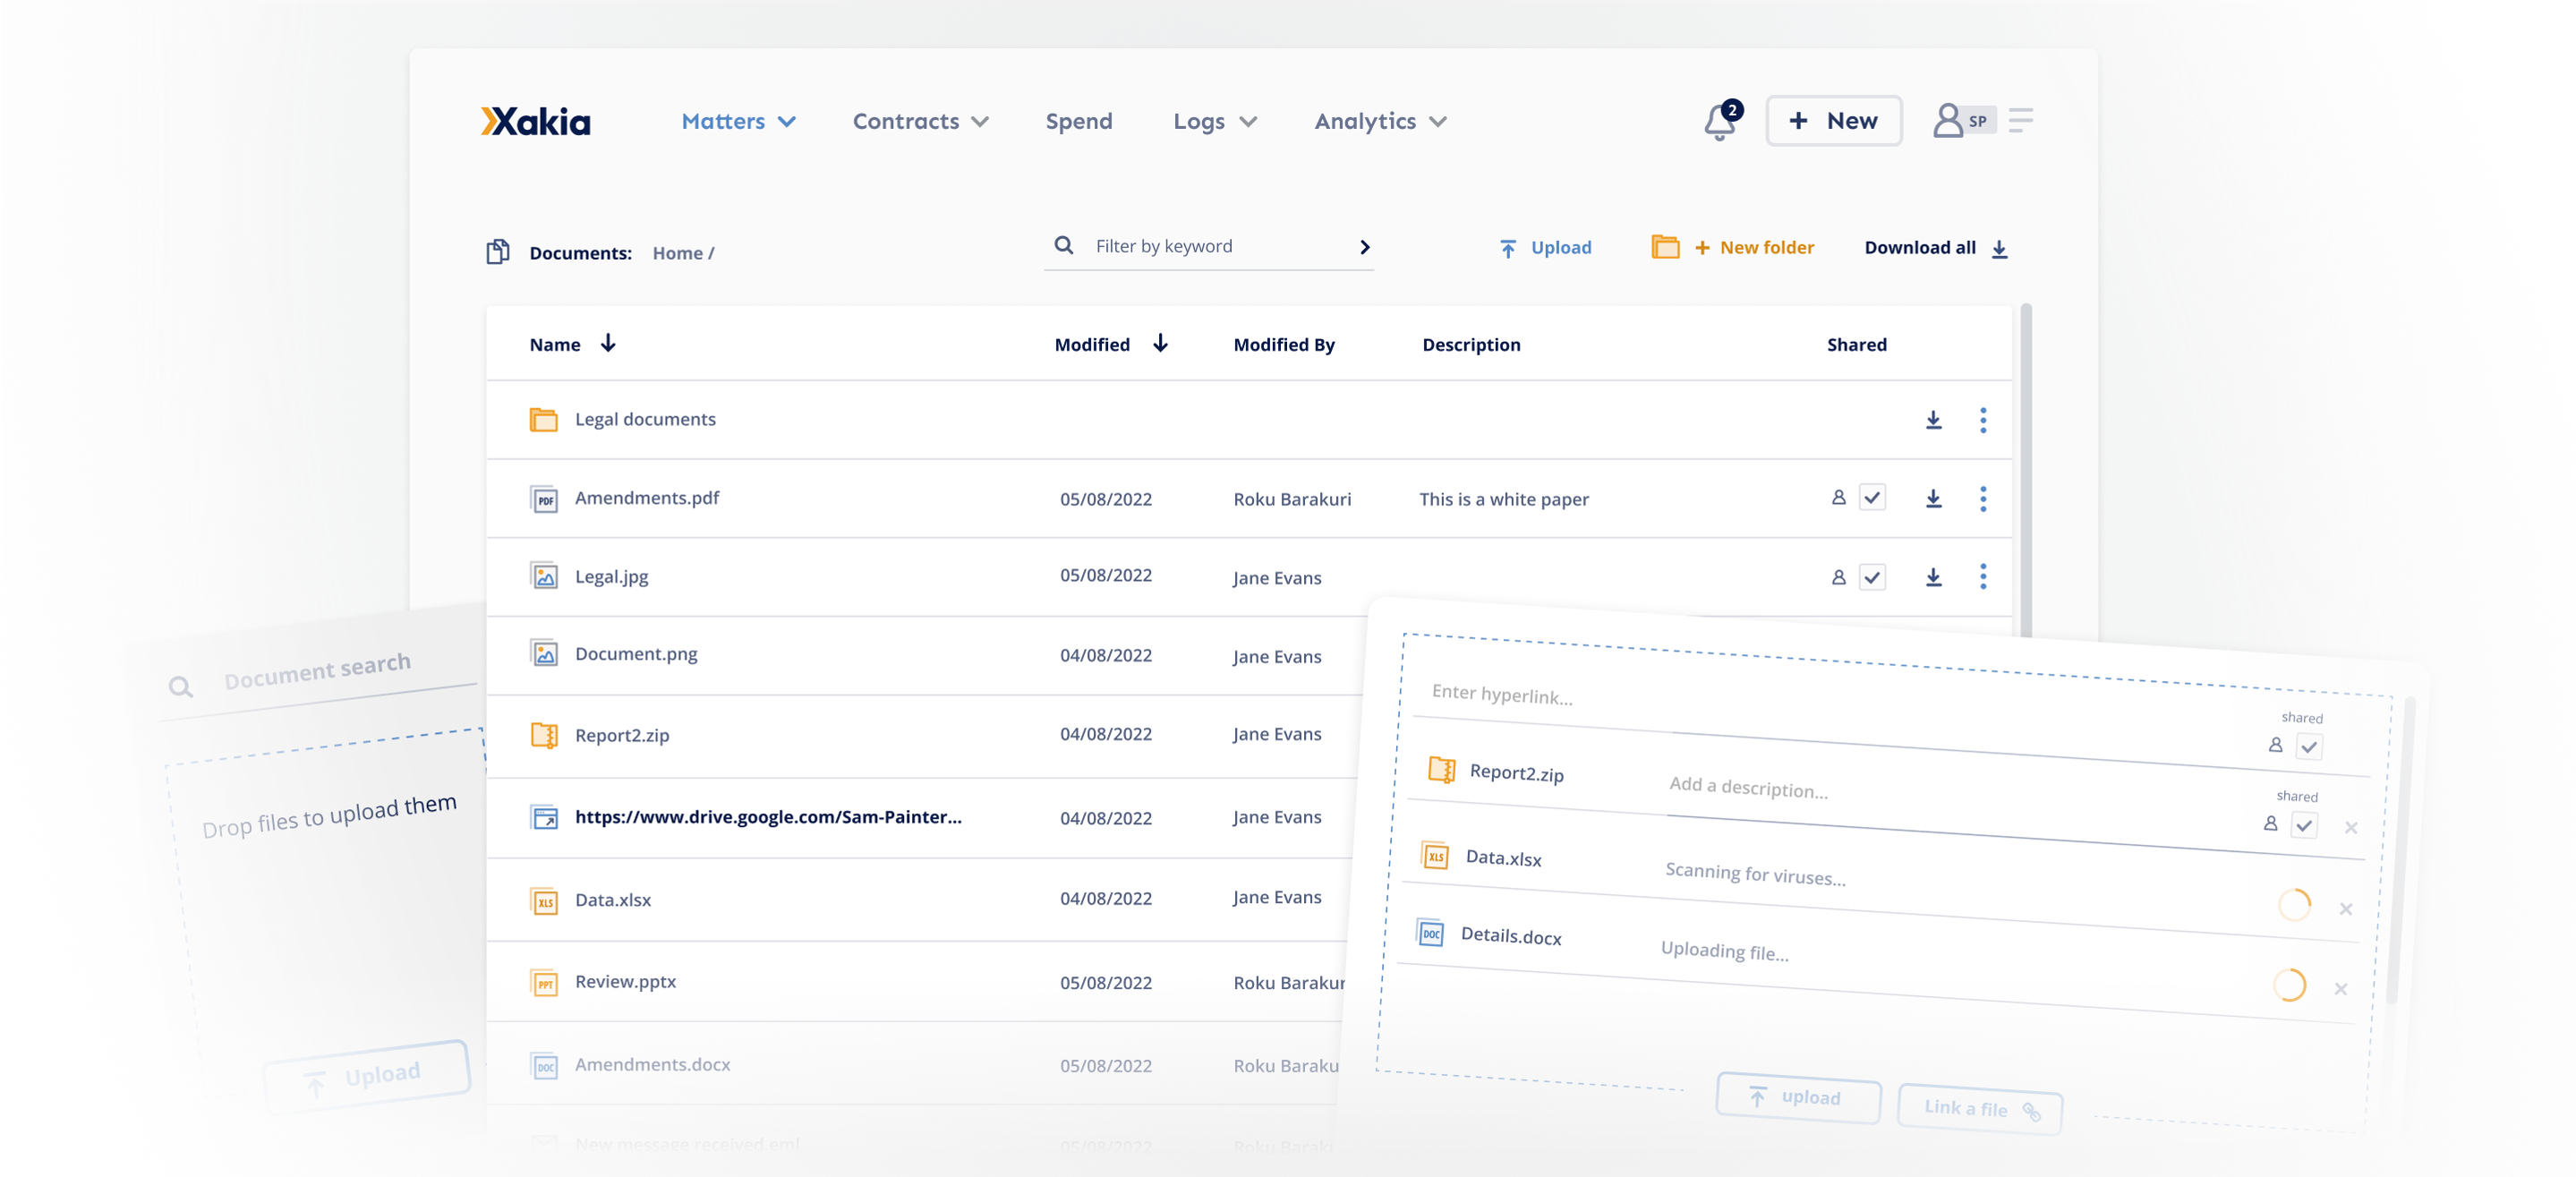Open the notifications bell
This screenshot has width=2576, height=1177.
click(1720, 122)
